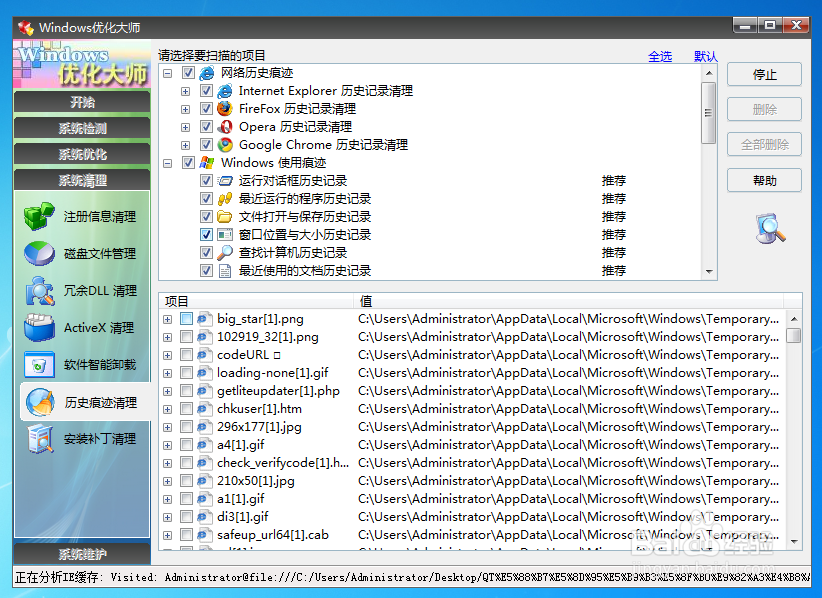
Task: Open the 系统清理 sidebar section
Action: tap(82, 181)
